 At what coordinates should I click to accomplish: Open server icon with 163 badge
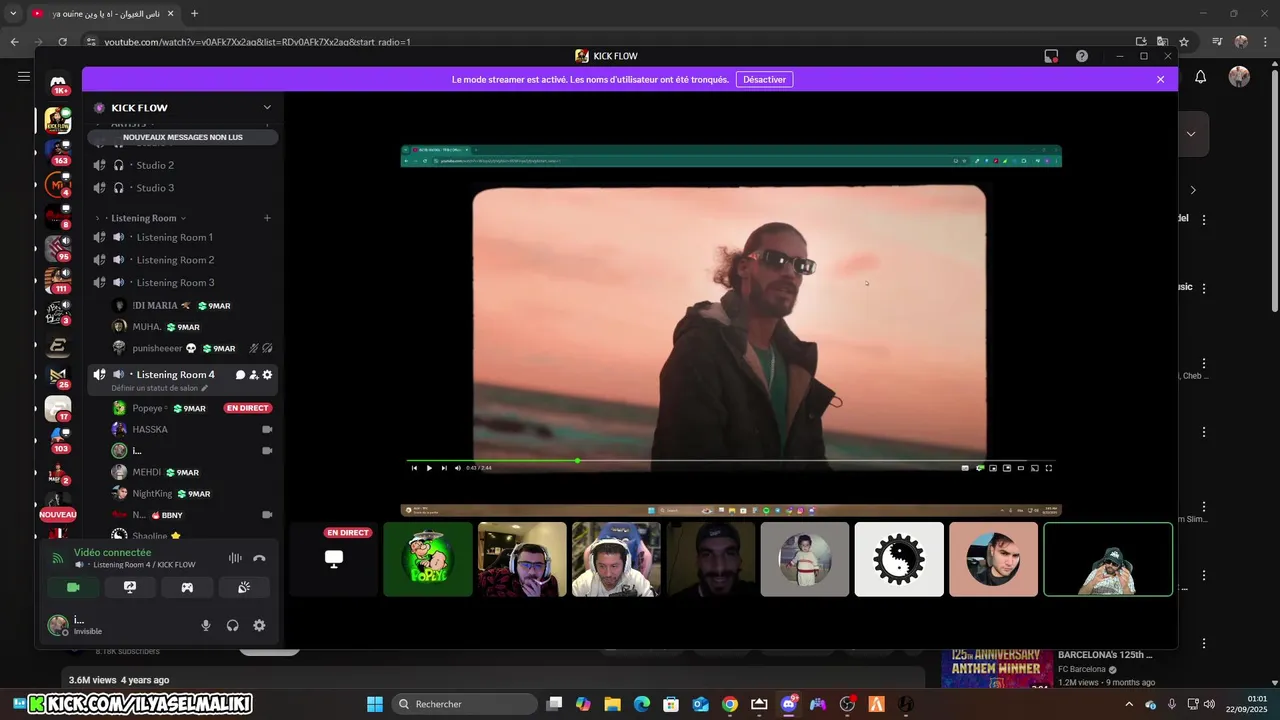tap(58, 152)
